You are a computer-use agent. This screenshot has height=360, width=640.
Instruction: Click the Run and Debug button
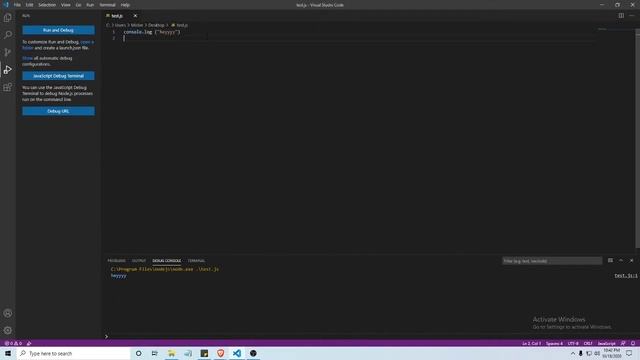point(58,30)
